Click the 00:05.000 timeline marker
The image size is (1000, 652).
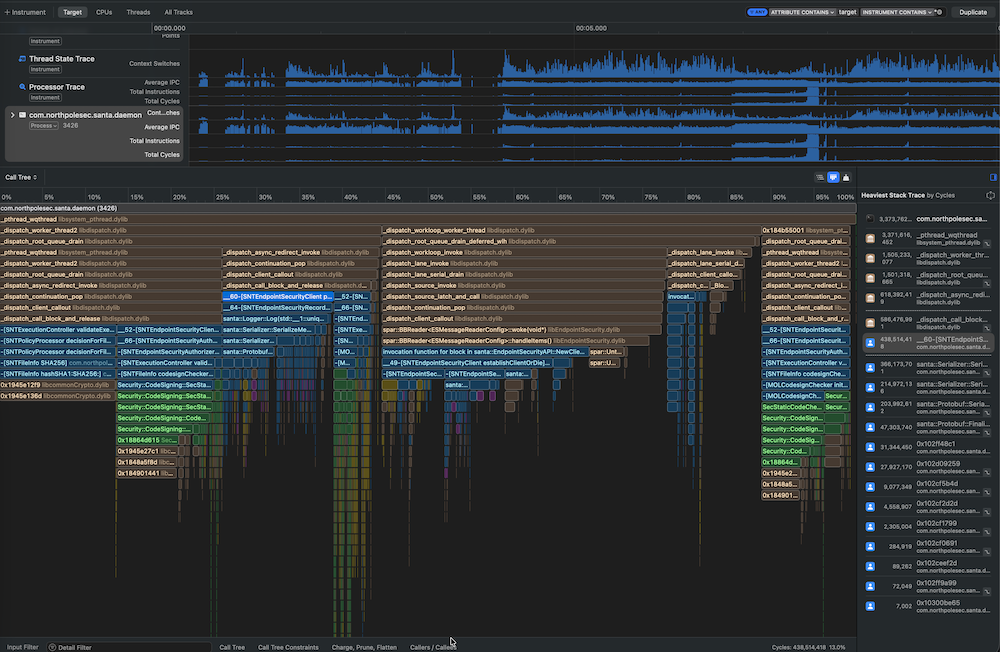[x=591, y=29]
